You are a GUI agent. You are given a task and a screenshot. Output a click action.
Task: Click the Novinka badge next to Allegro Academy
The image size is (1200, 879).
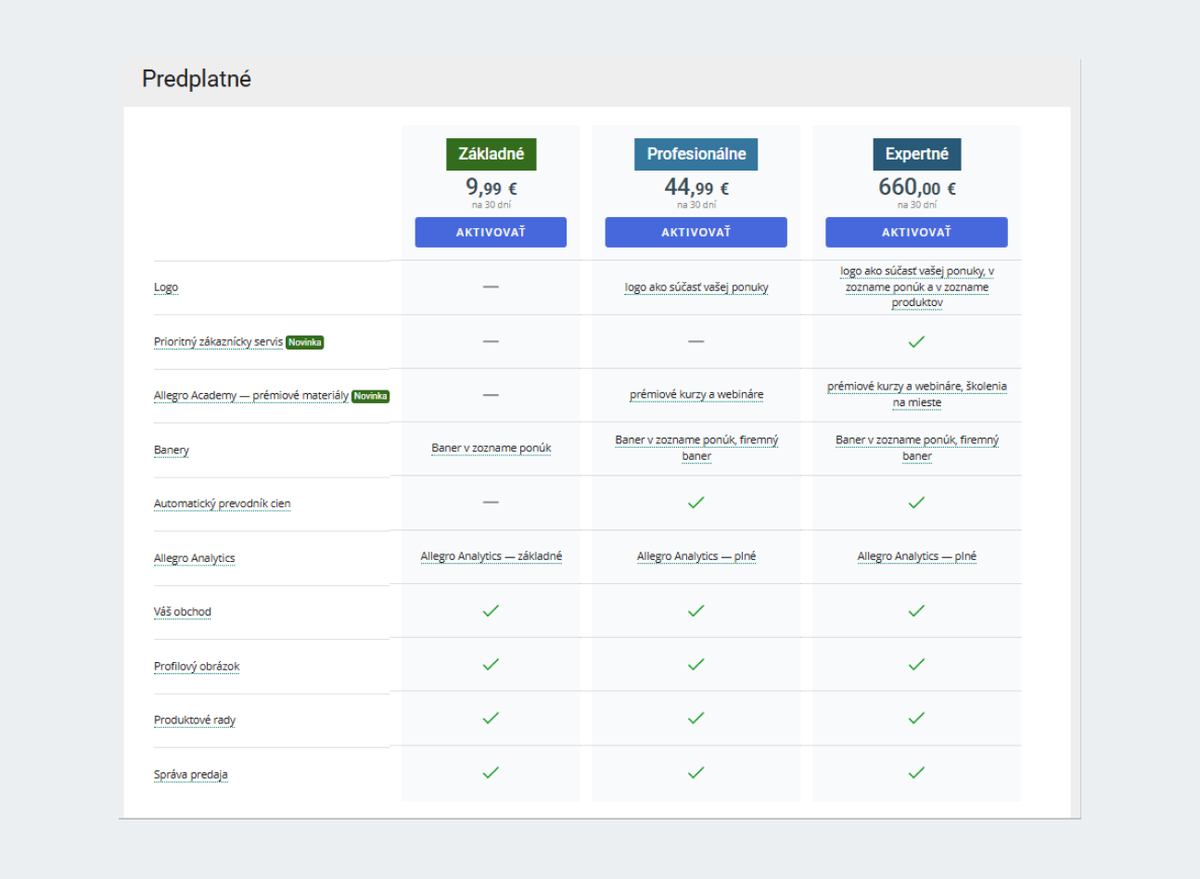(x=370, y=396)
